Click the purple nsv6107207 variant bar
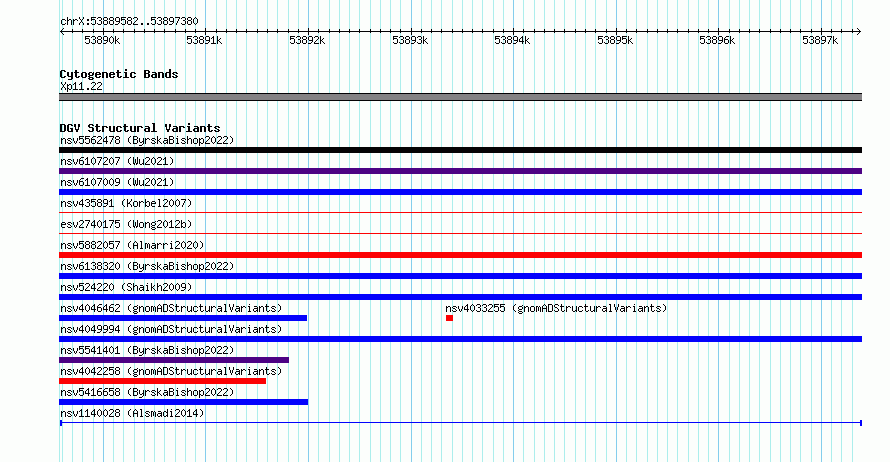Viewport: 890px width, 462px height. coord(460,171)
